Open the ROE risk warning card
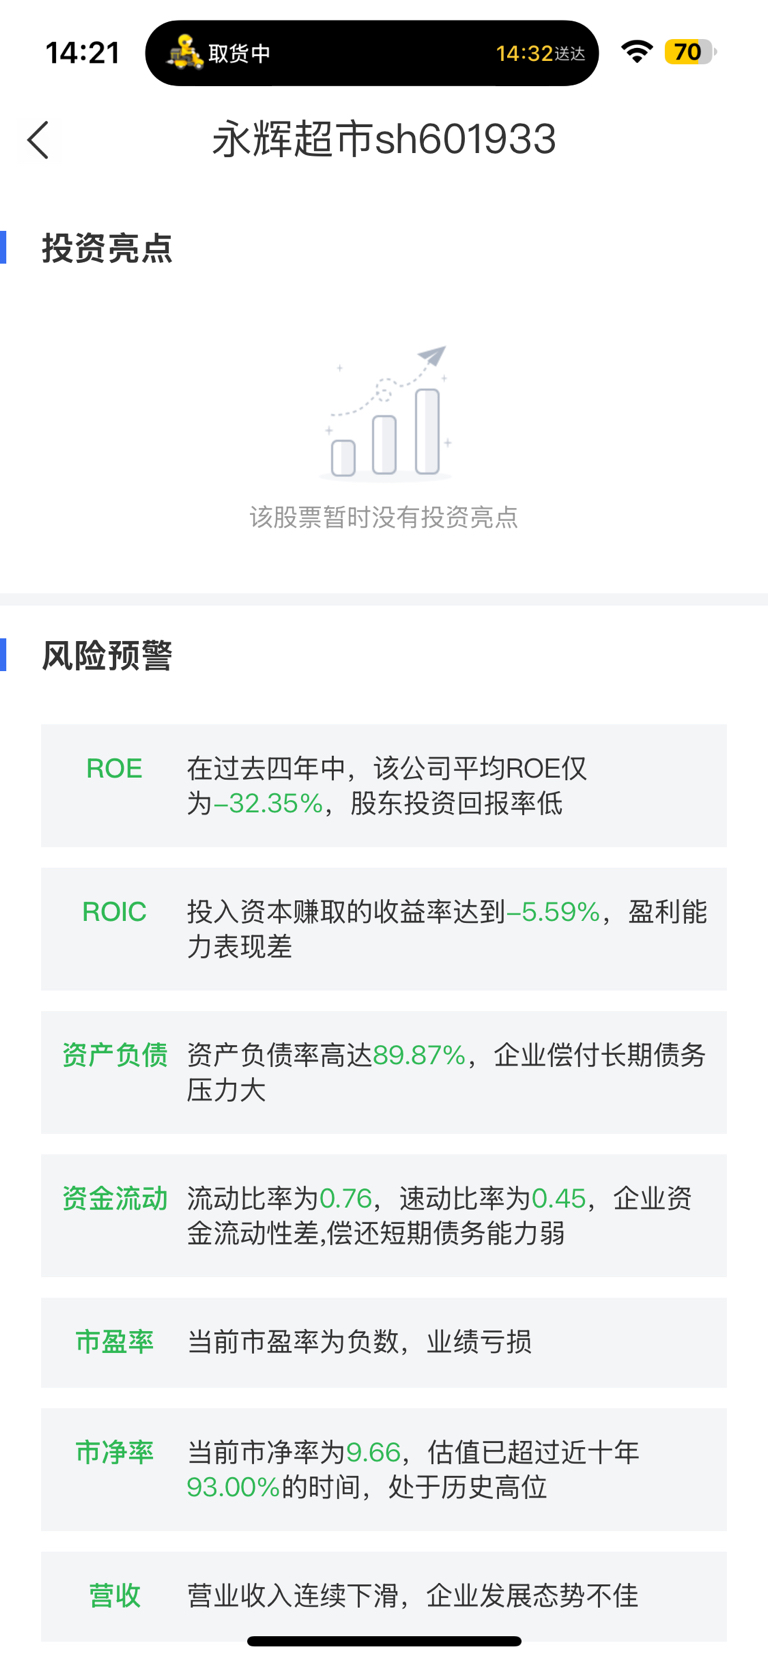Screen dimensions: 768x1663 (x=384, y=786)
